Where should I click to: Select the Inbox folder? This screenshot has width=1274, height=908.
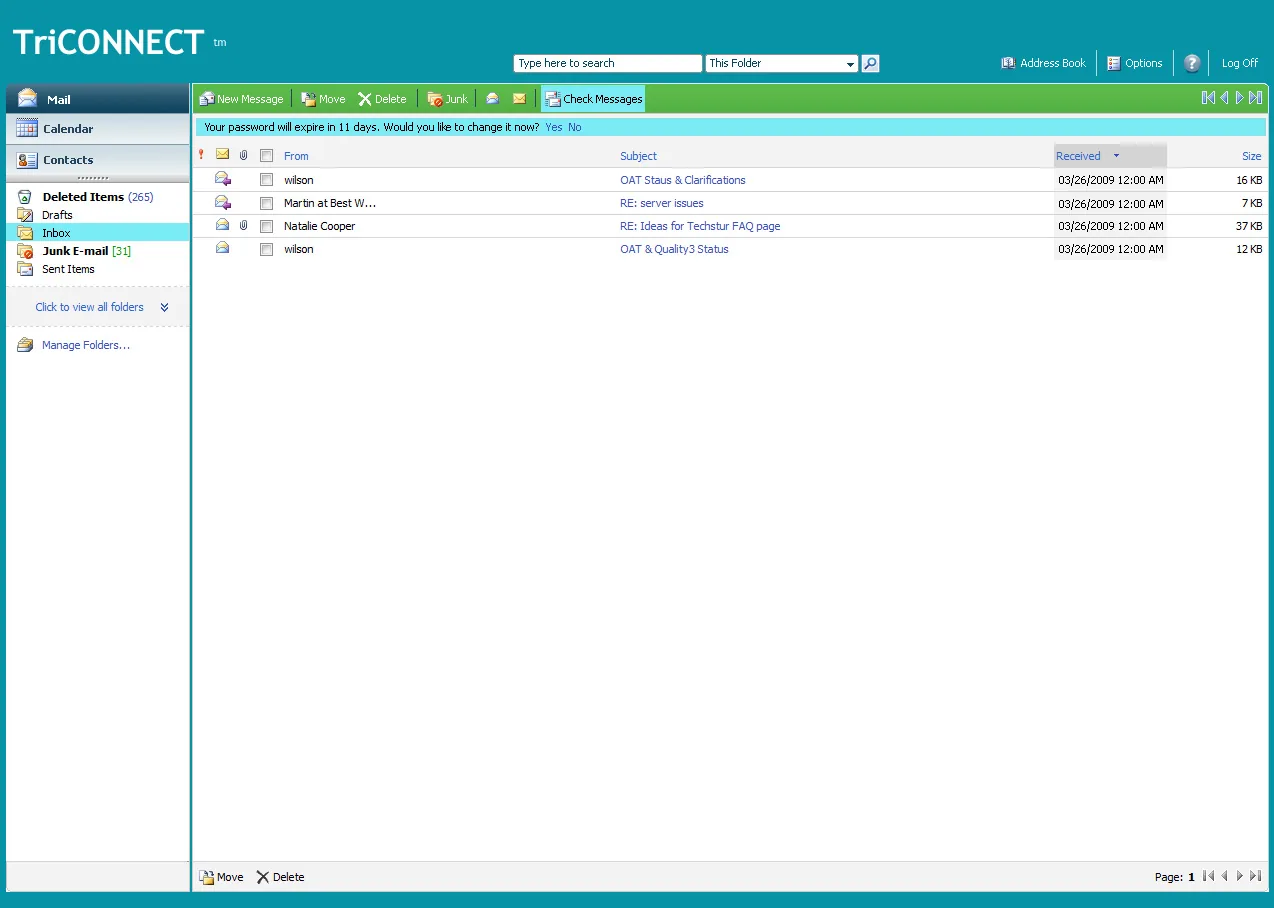click(x=98, y=233)
